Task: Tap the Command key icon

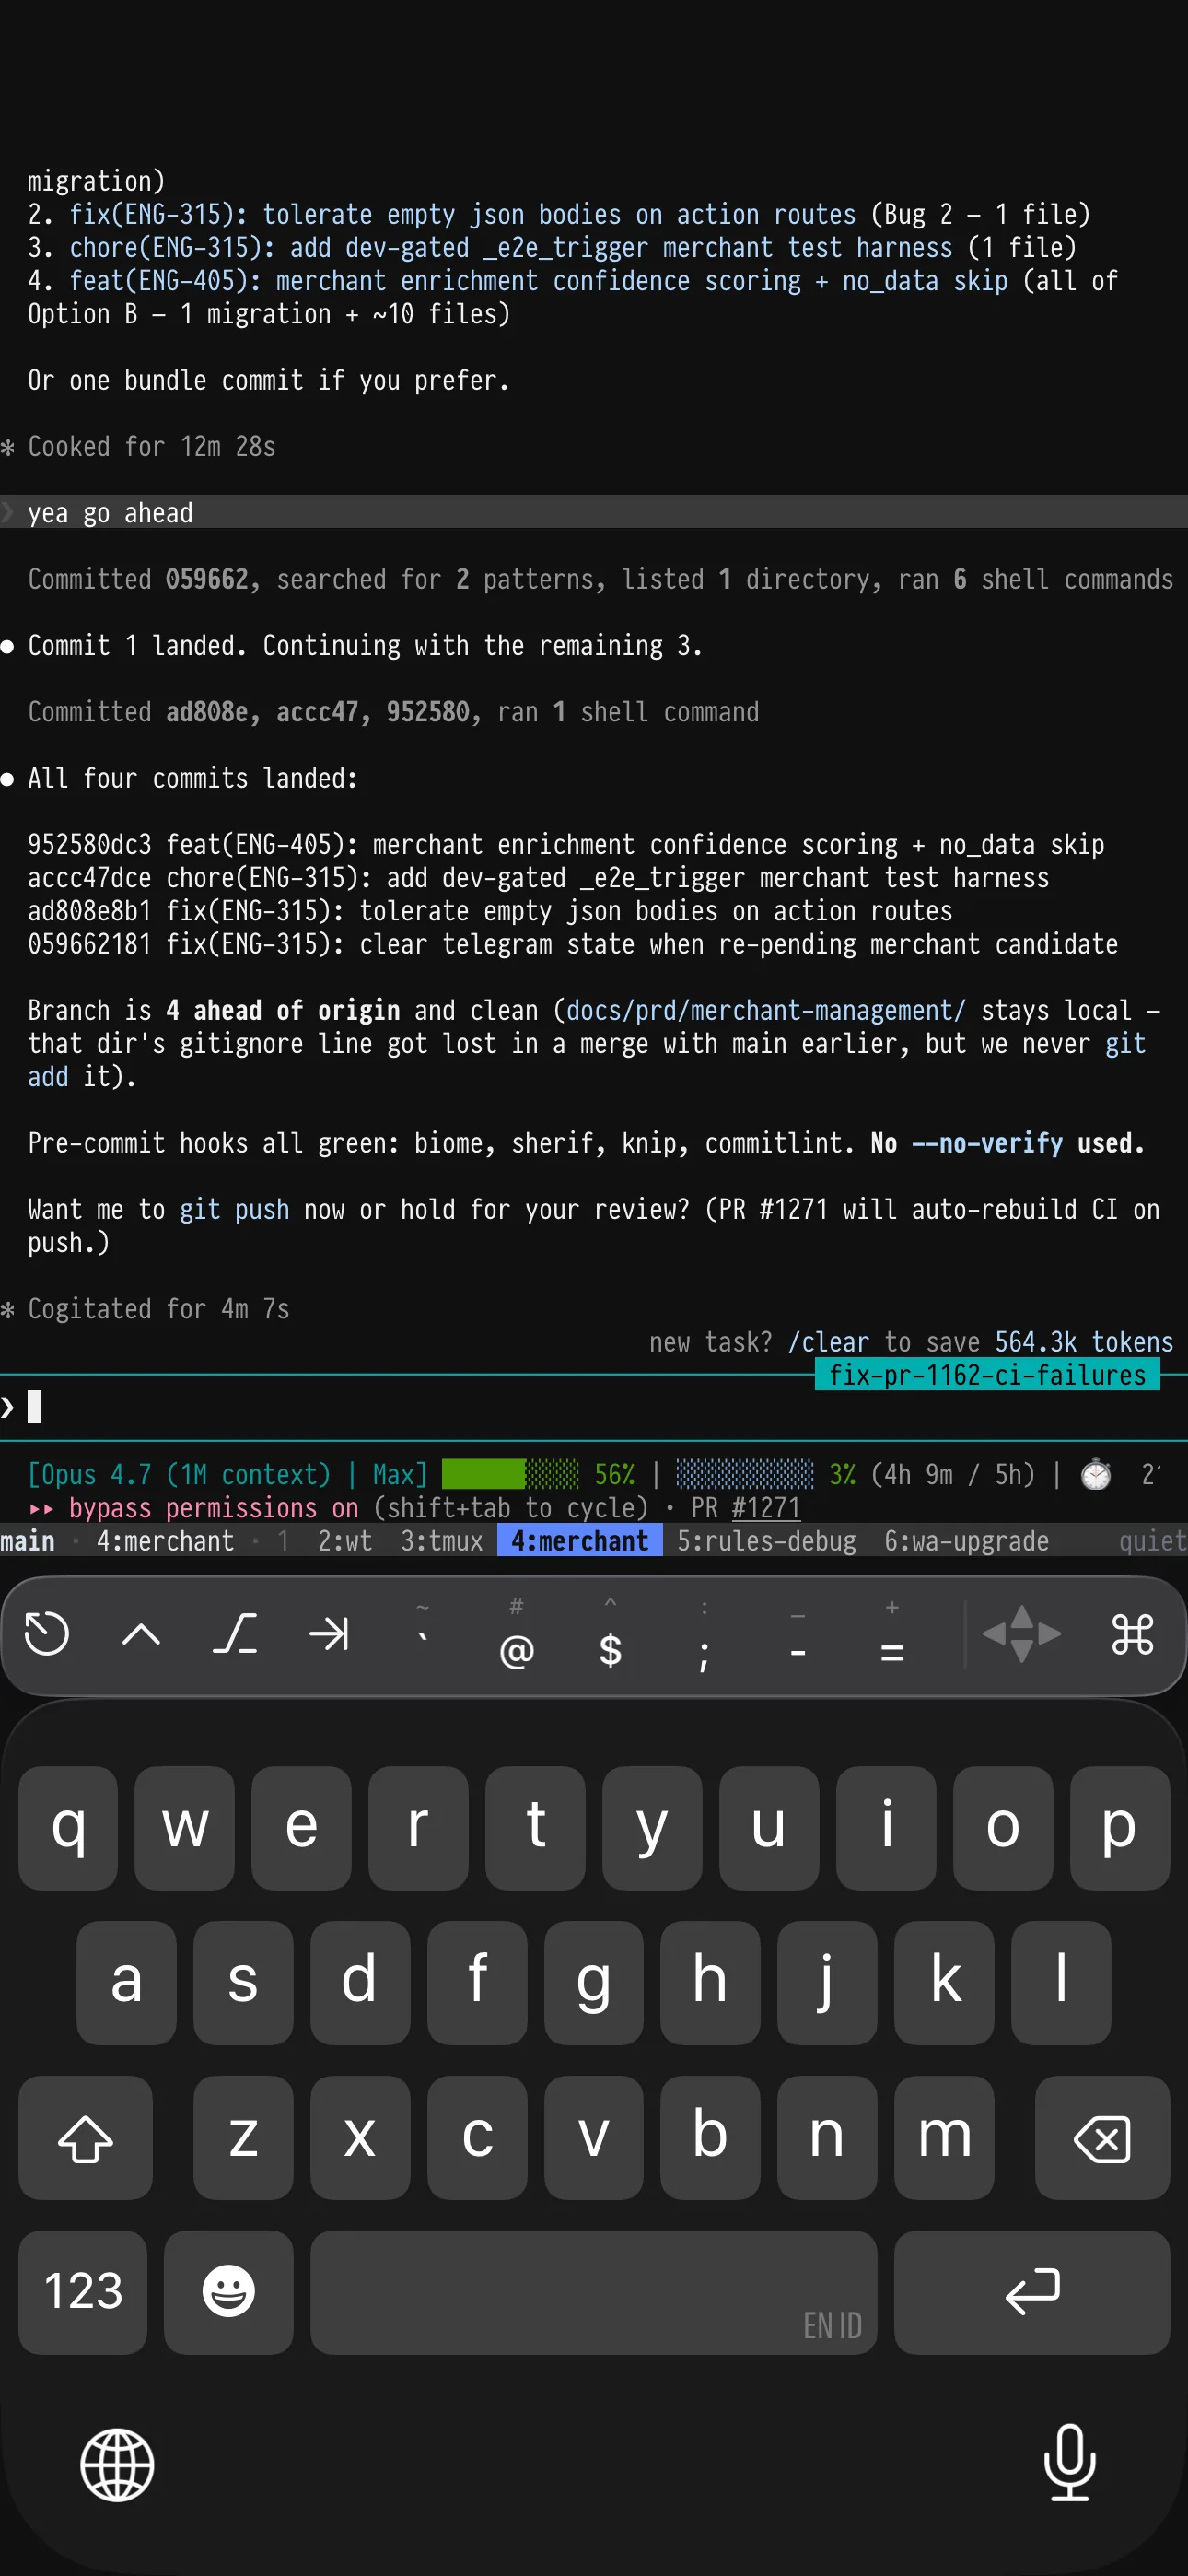Action: (1132, 1635)
